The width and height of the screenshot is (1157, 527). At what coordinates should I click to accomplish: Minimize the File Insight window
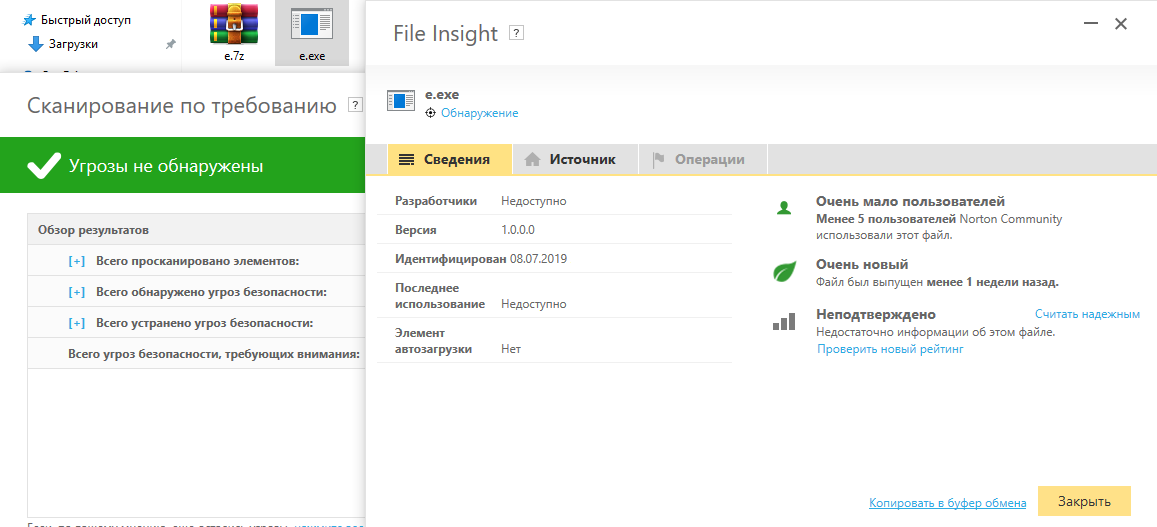click(x=1091, y=24)
